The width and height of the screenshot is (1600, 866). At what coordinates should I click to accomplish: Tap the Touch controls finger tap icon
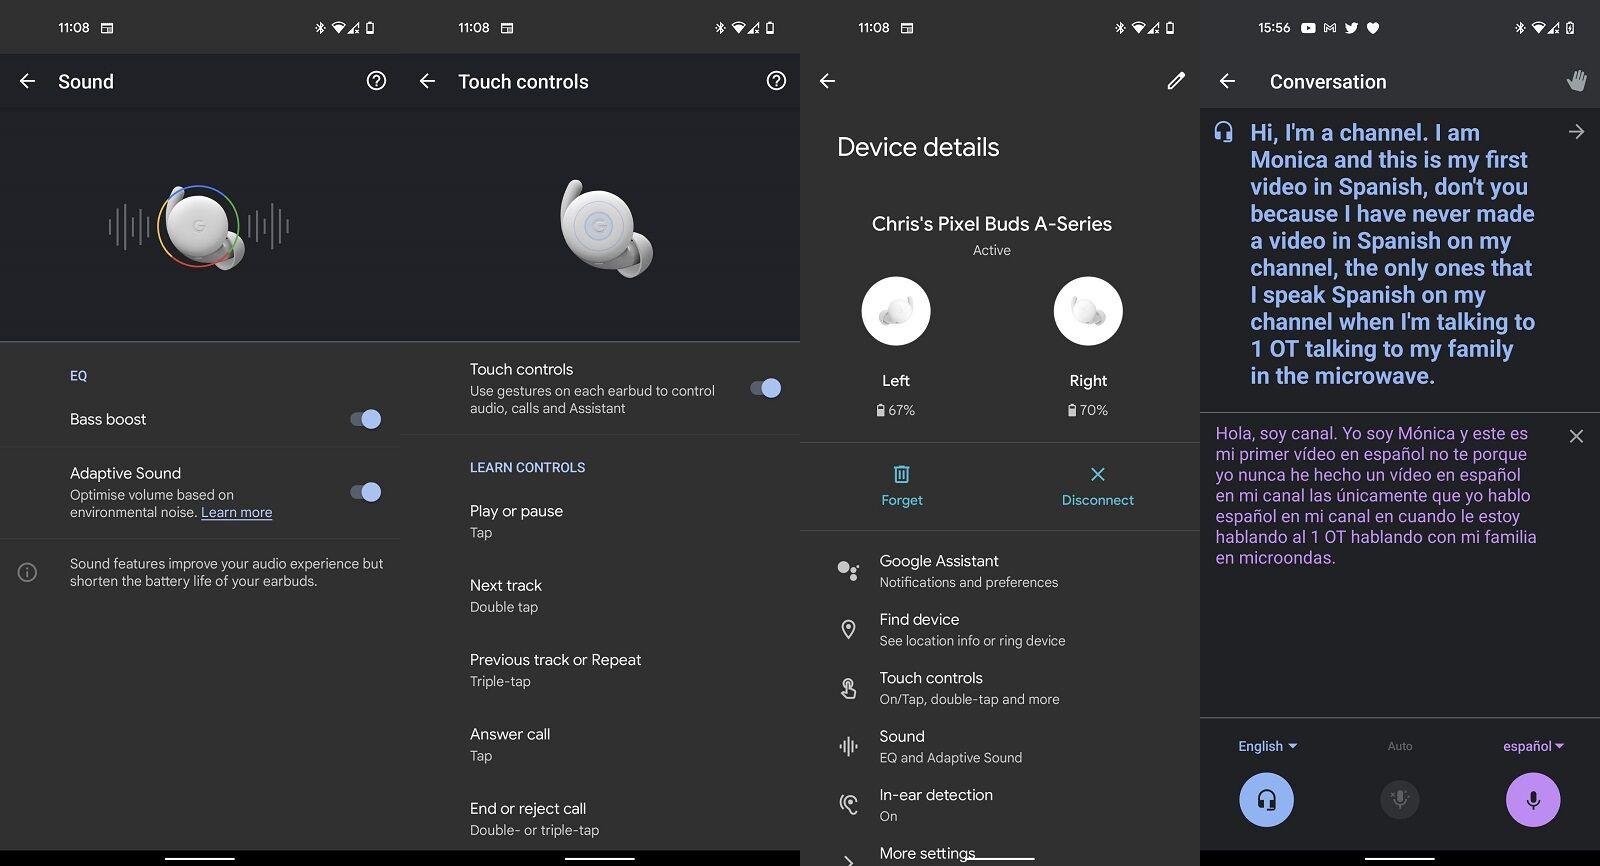point(848,688)
